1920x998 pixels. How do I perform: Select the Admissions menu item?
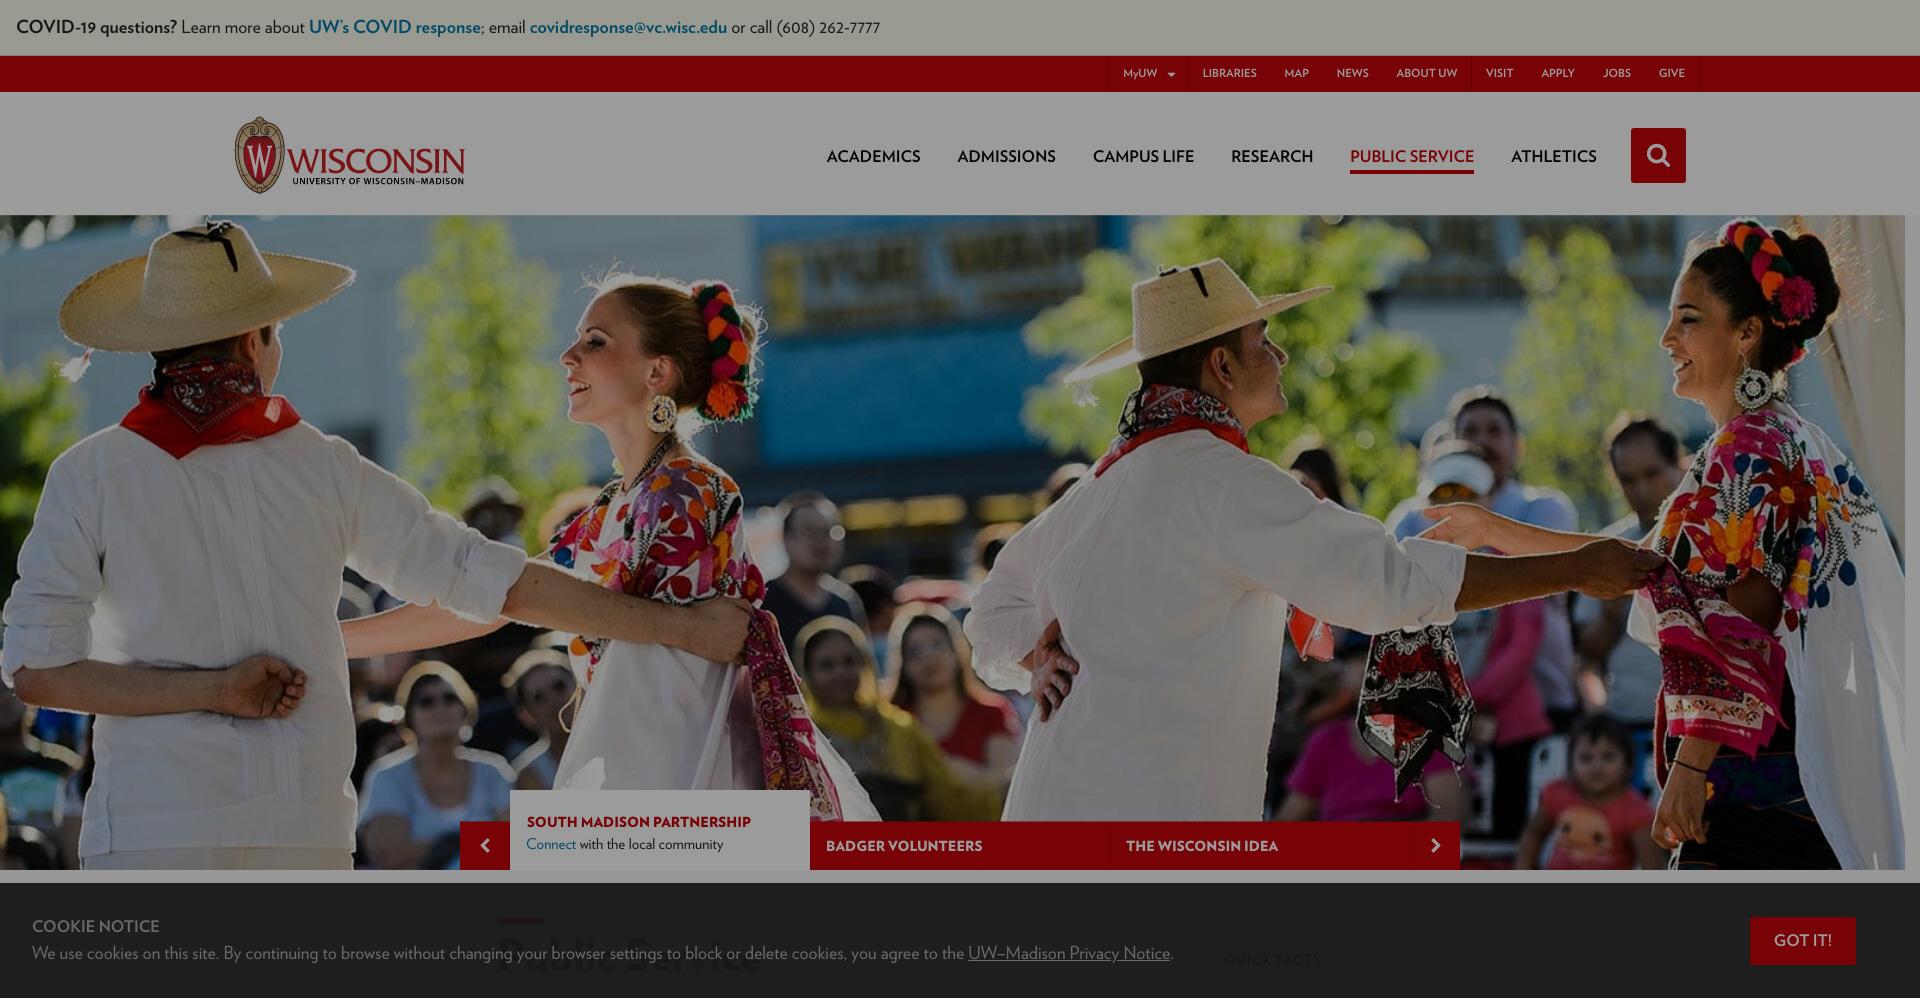(x=1006, y=156)
